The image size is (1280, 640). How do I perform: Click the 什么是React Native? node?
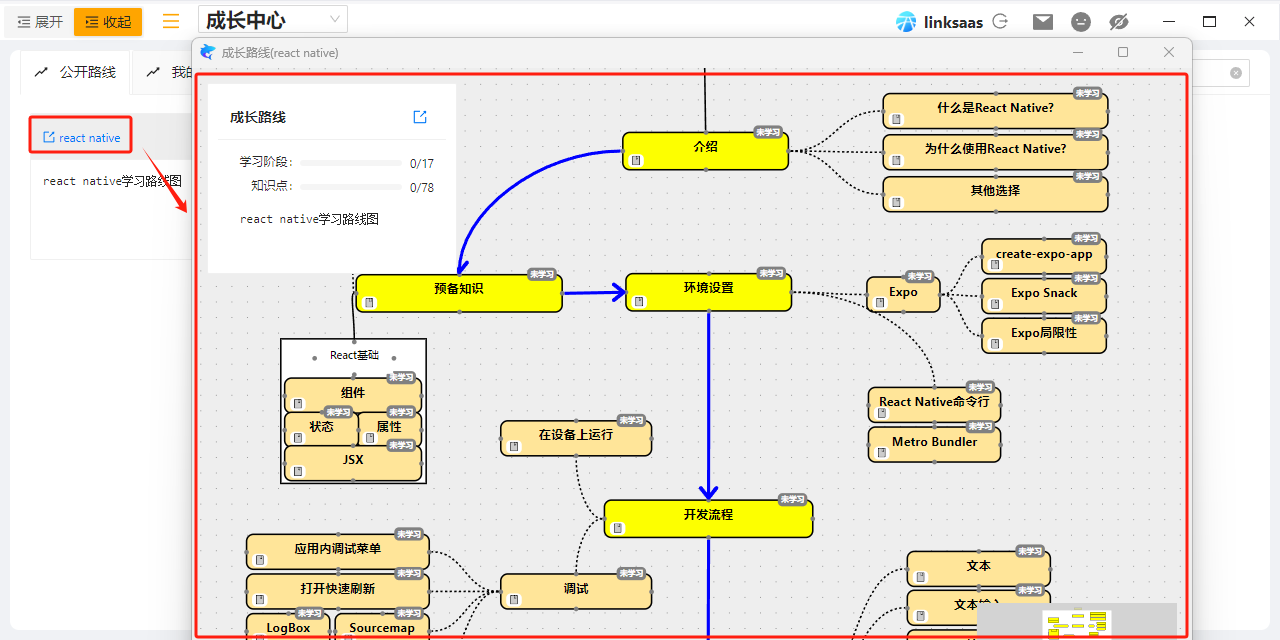(995, 111)
